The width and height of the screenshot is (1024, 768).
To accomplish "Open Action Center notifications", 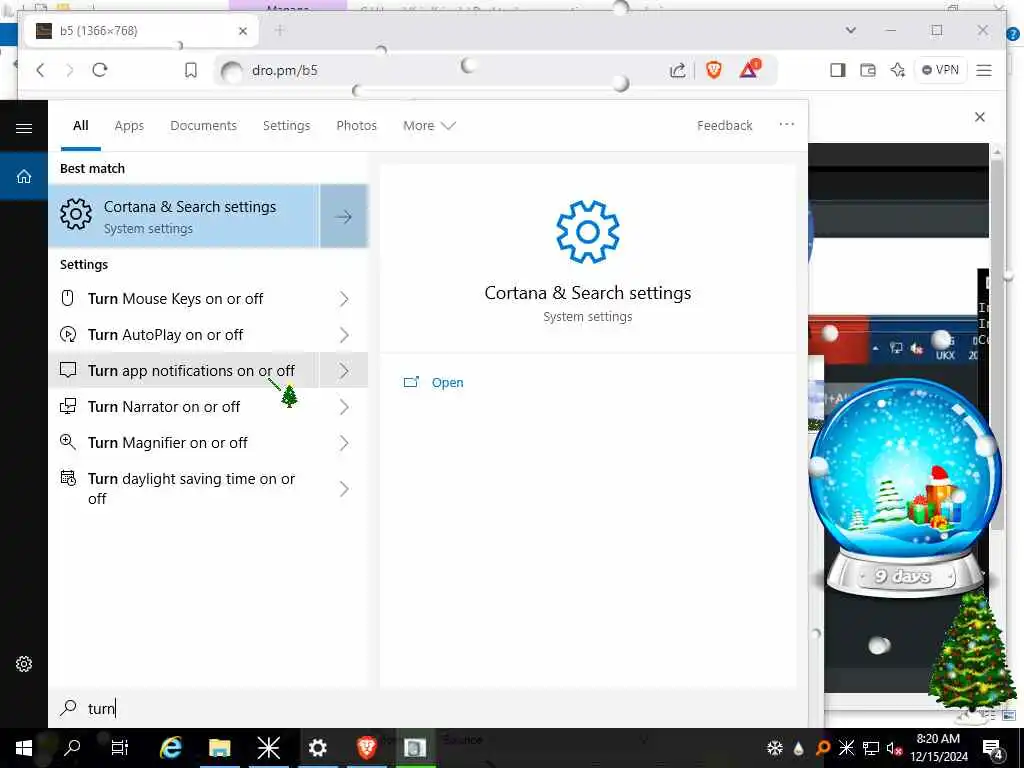I will 993,749.
